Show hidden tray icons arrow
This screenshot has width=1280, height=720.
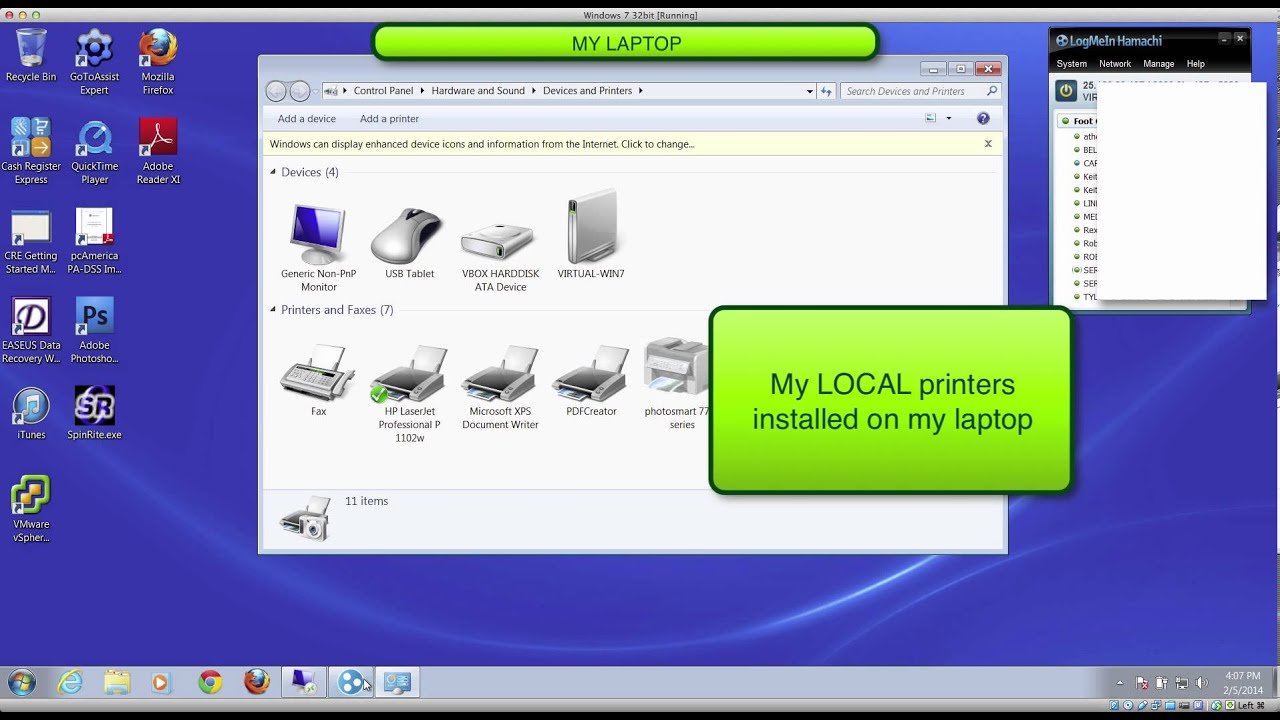[1119, 683]
